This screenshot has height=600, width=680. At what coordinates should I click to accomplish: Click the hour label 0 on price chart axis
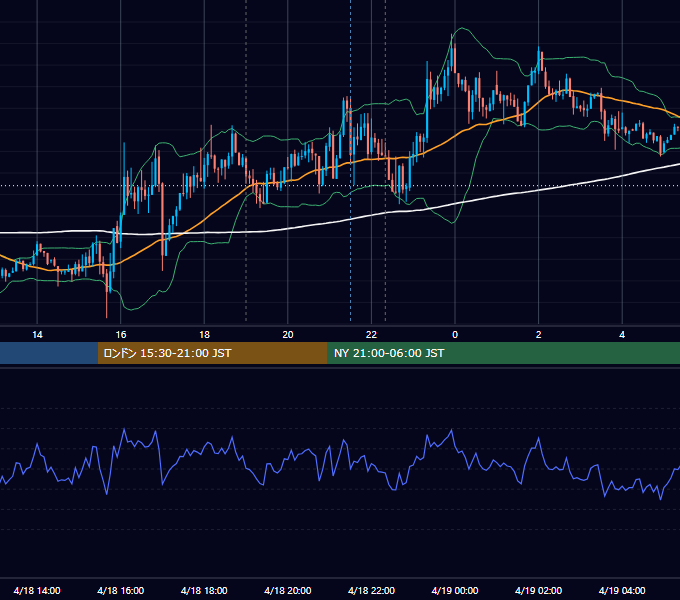click(455, 335)
